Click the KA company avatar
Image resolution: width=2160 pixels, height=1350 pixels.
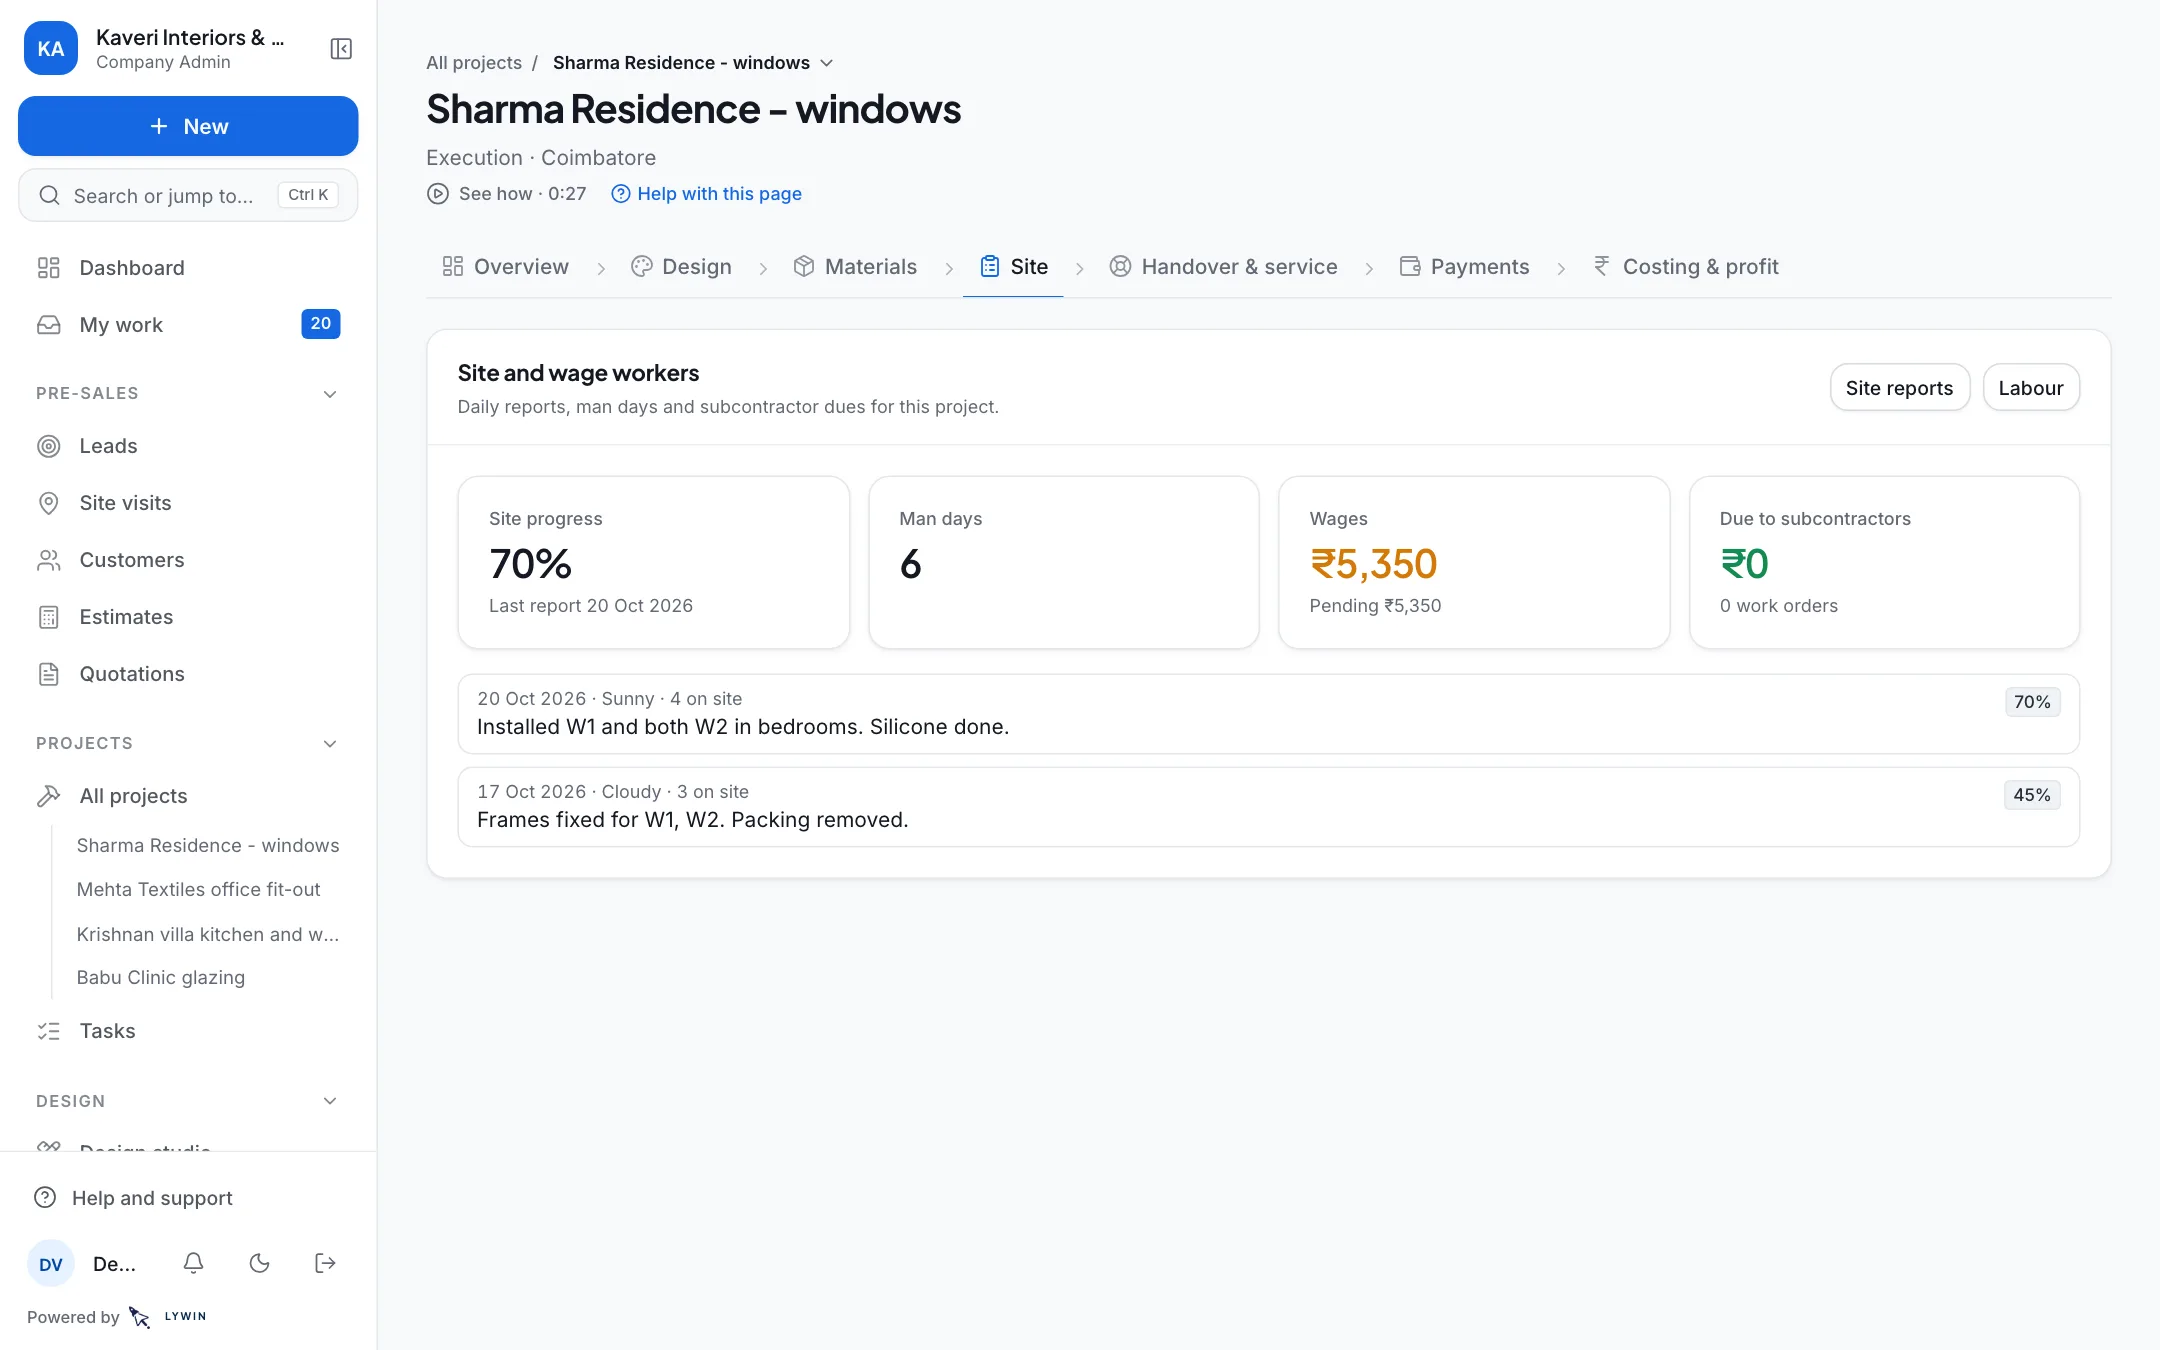click(x=51, y=48)
